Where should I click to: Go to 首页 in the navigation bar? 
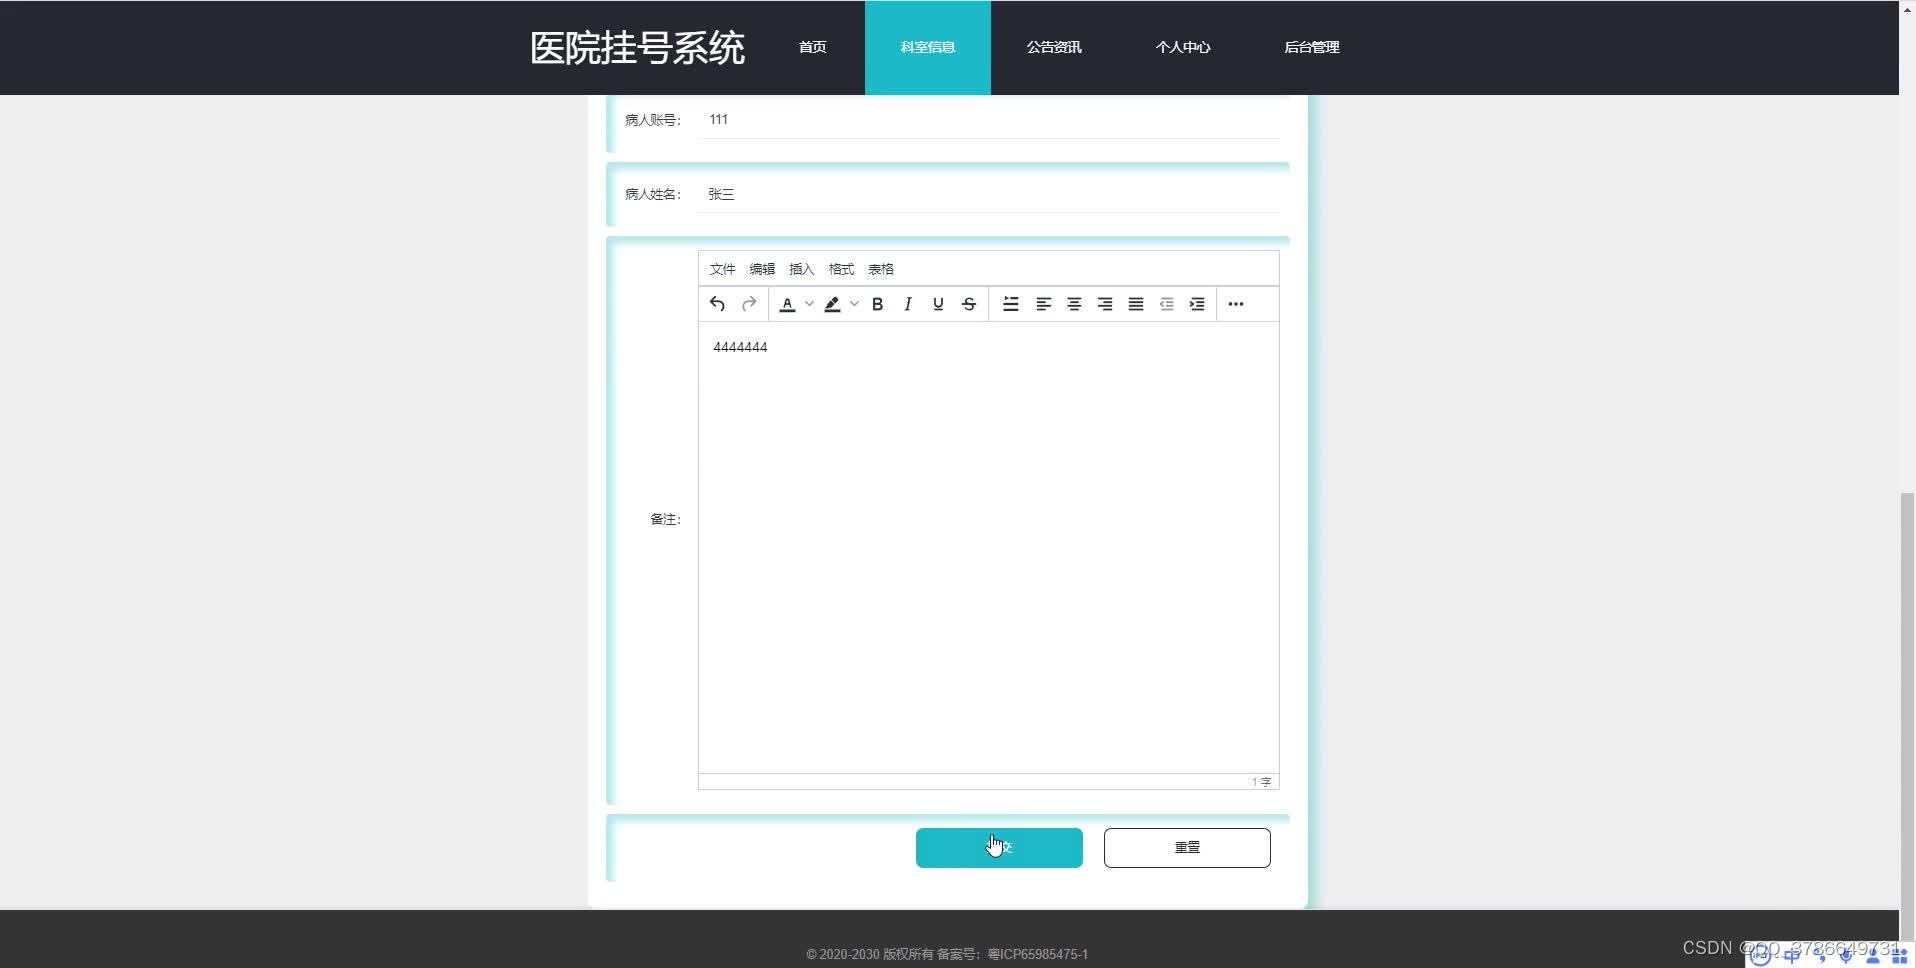(812, 47)
